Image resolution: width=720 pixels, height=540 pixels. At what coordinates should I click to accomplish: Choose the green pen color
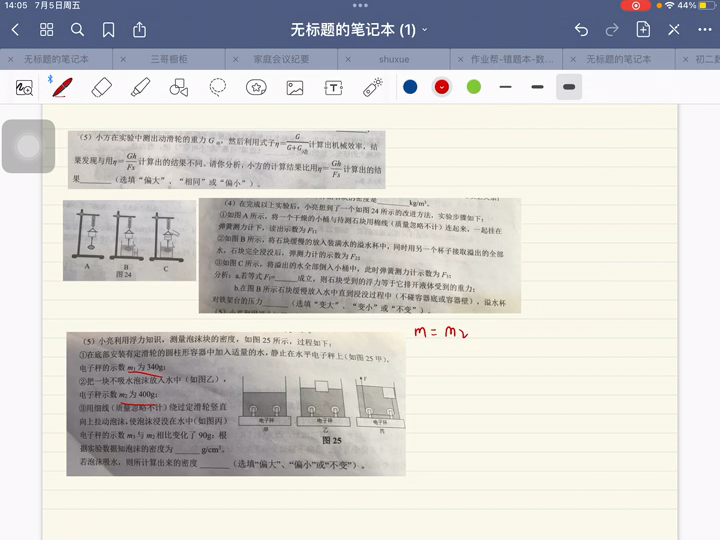click(473, 87)
